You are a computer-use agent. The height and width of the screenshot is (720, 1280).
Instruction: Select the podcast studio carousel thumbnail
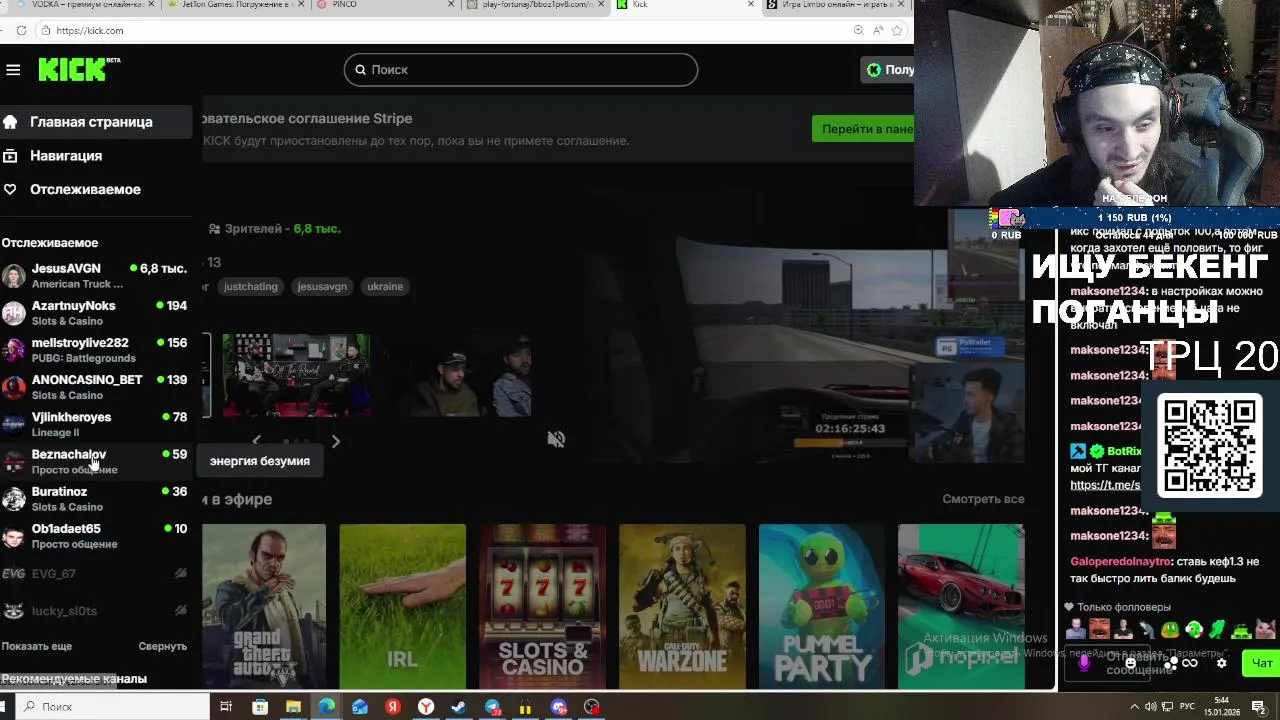[296, 375]
